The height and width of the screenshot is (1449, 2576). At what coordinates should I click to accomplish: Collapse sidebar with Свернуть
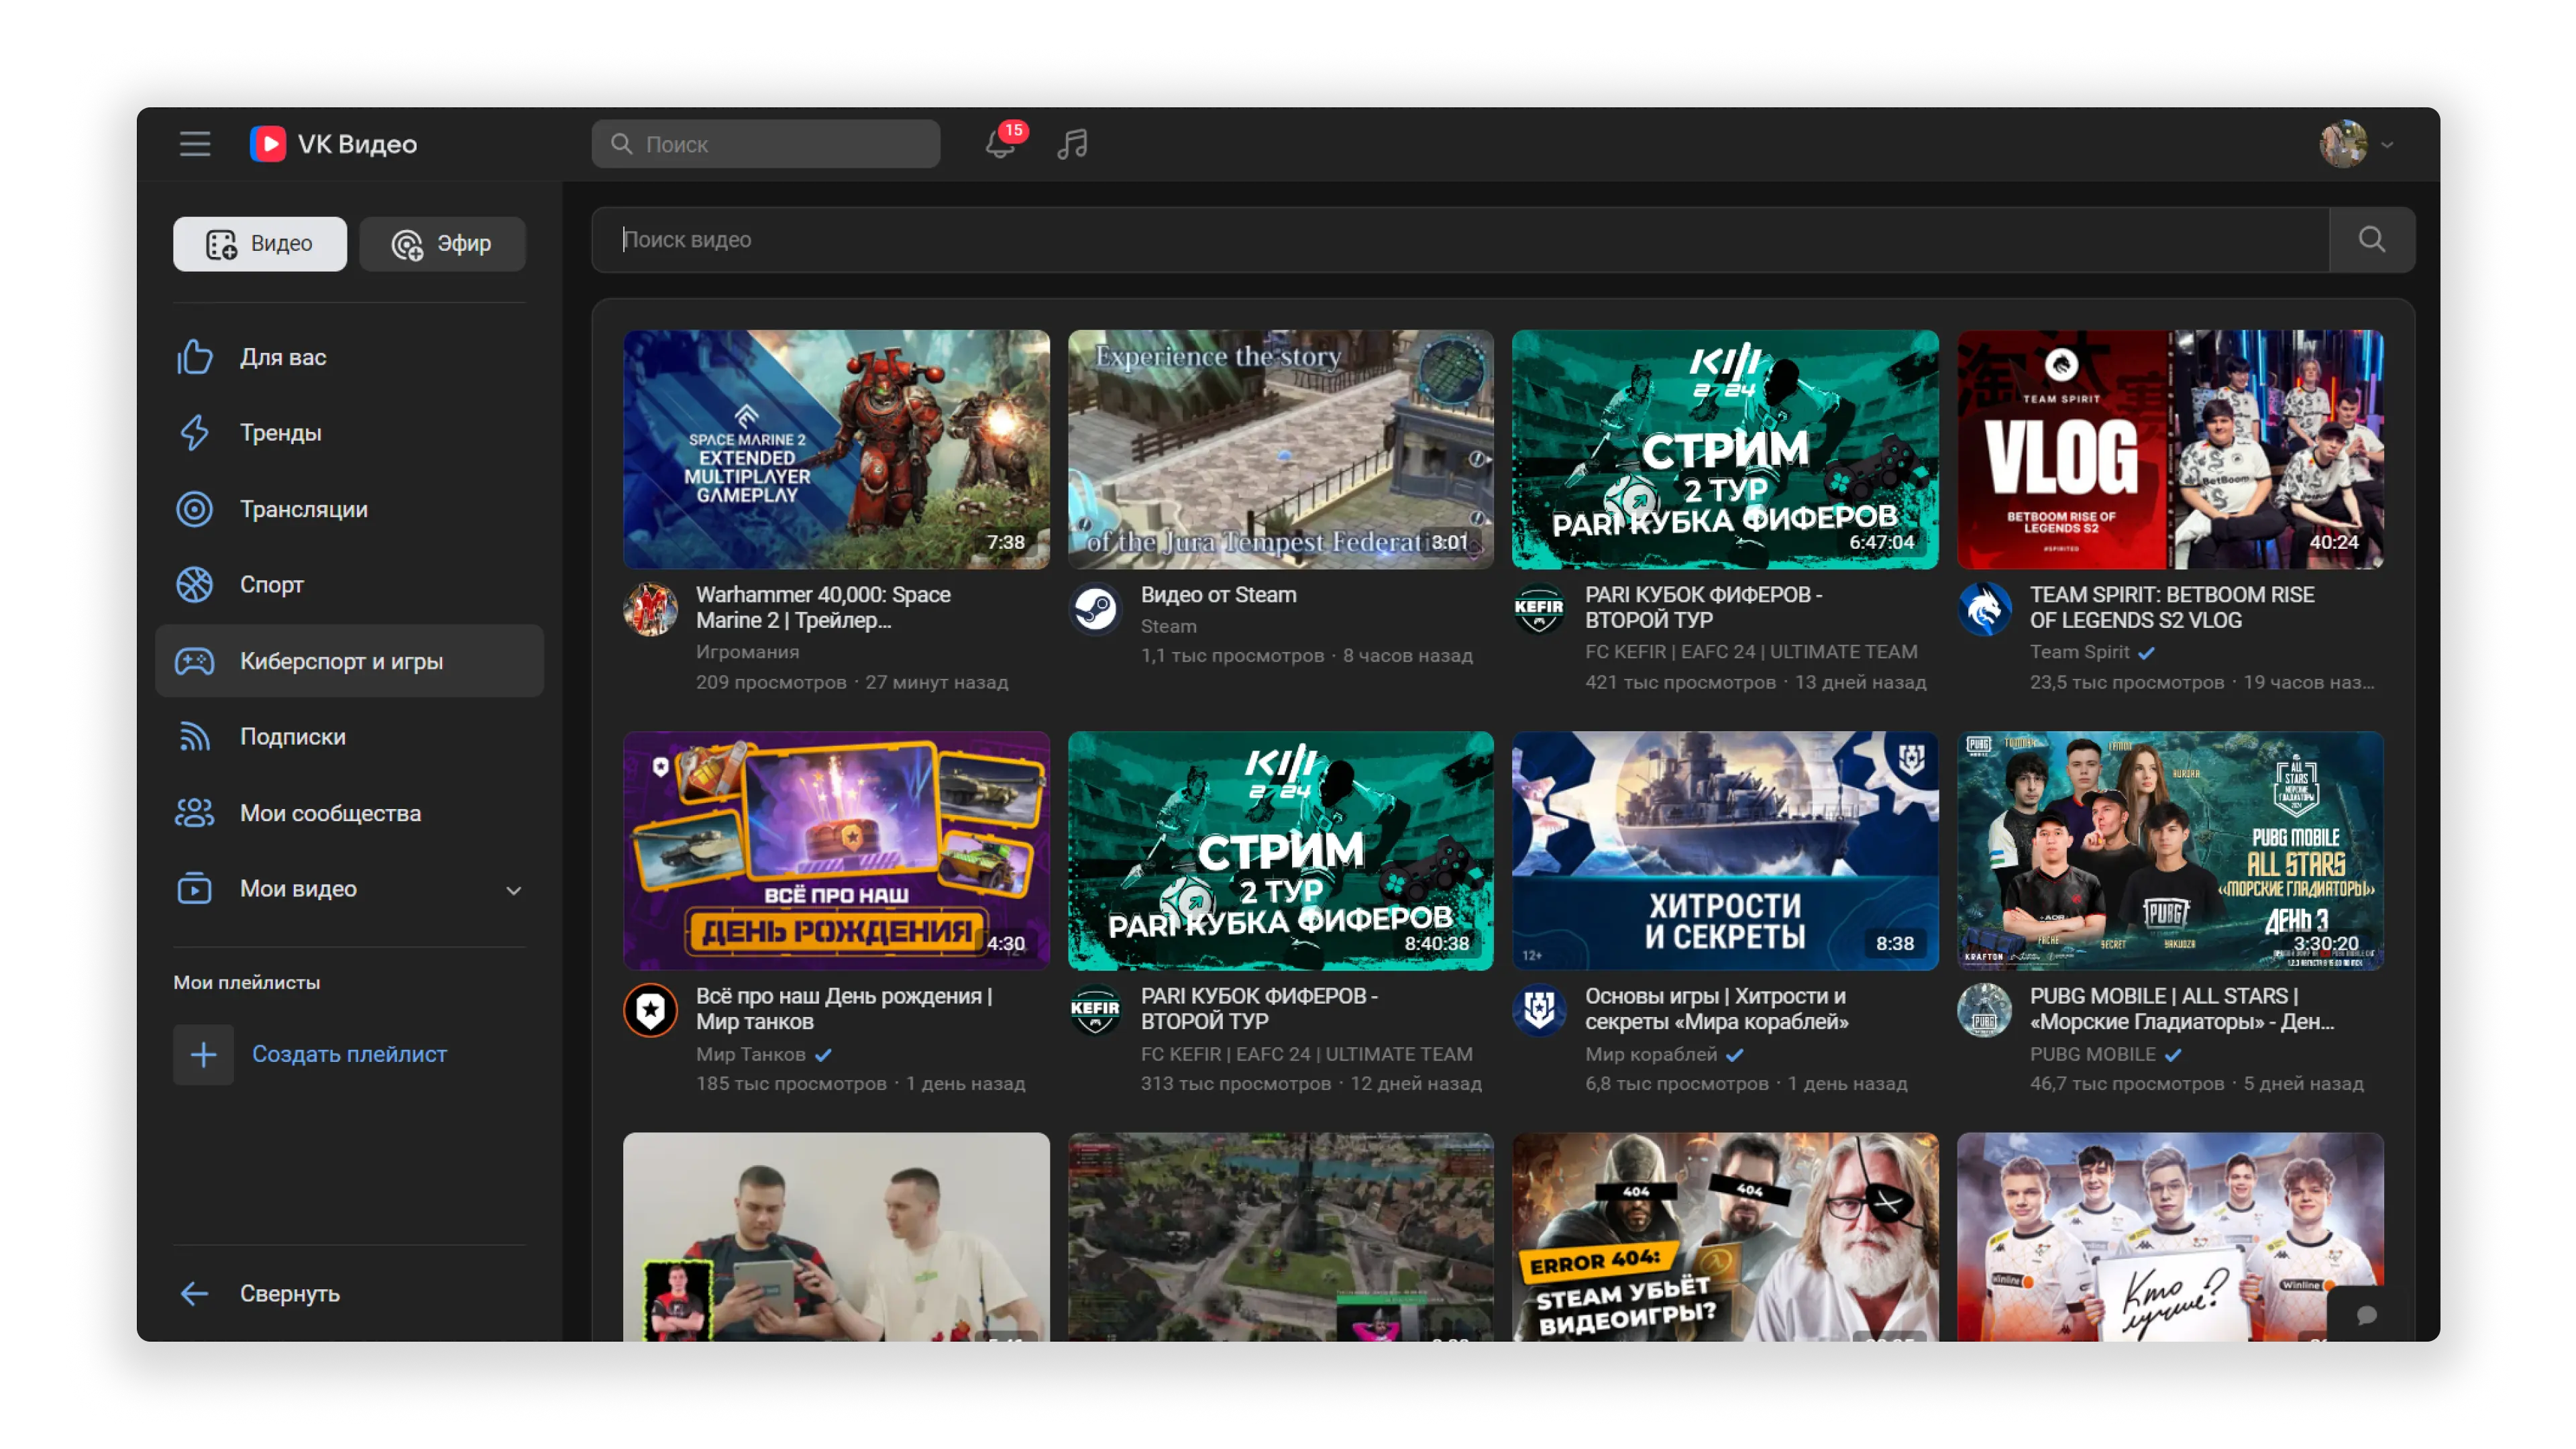pyautogui.click(x=349, y=1293)
